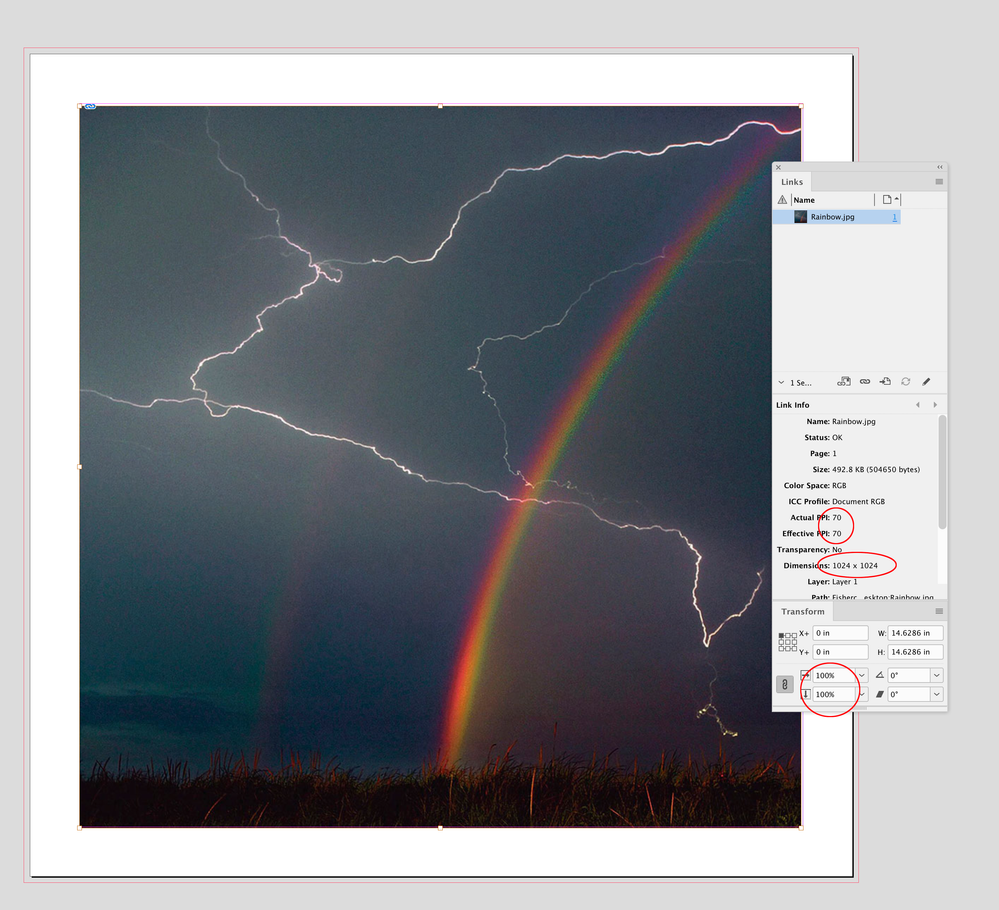Click the Scale Y Percentage icon

pos(805,694)
